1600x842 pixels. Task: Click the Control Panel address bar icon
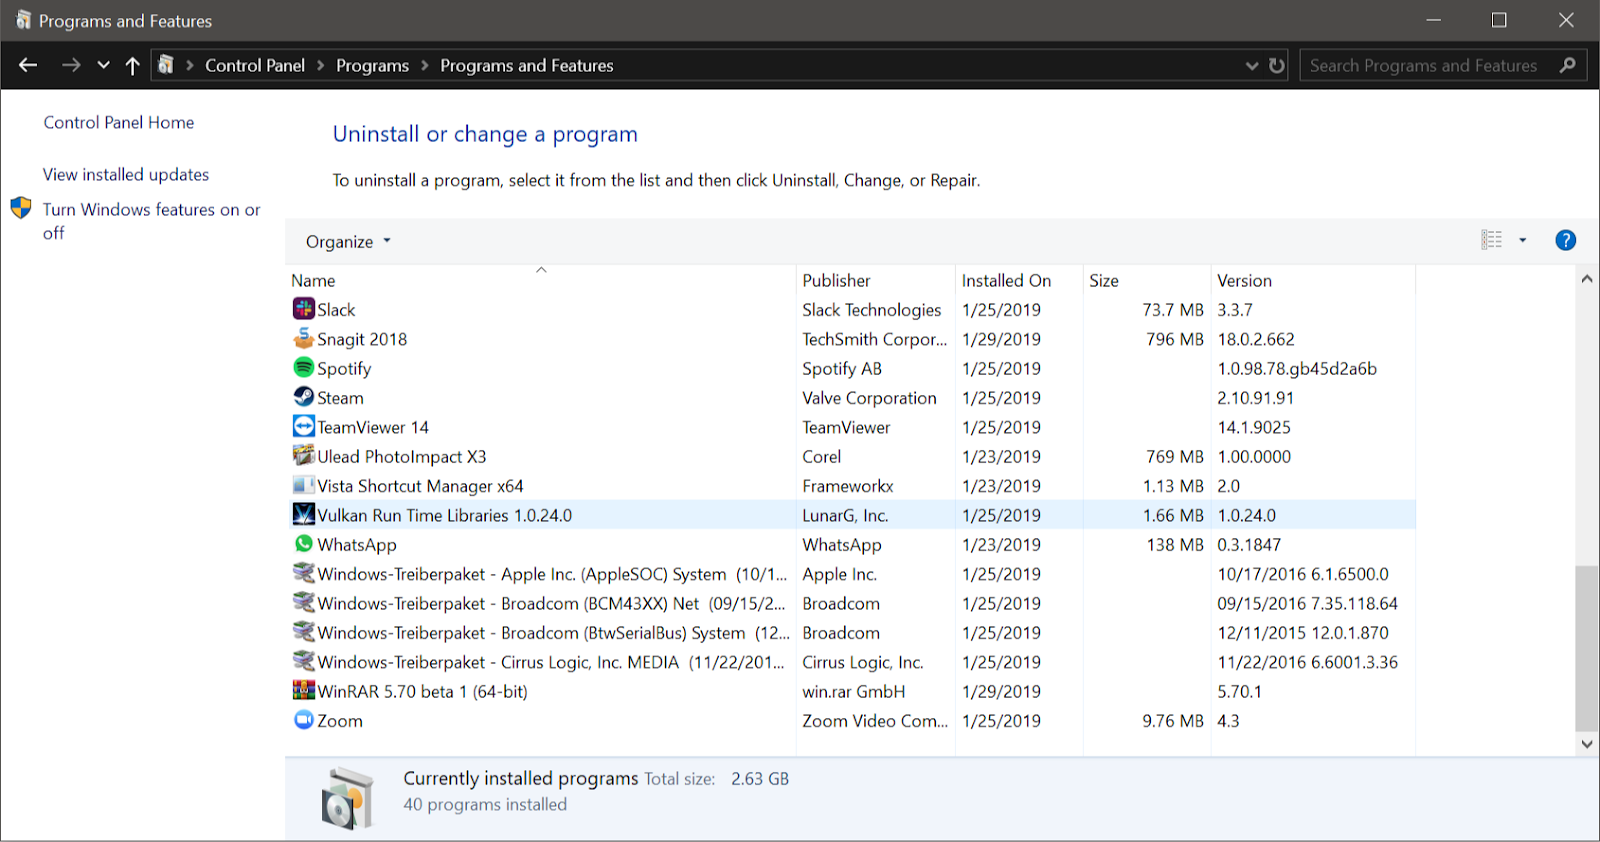[x=166, y=65]
